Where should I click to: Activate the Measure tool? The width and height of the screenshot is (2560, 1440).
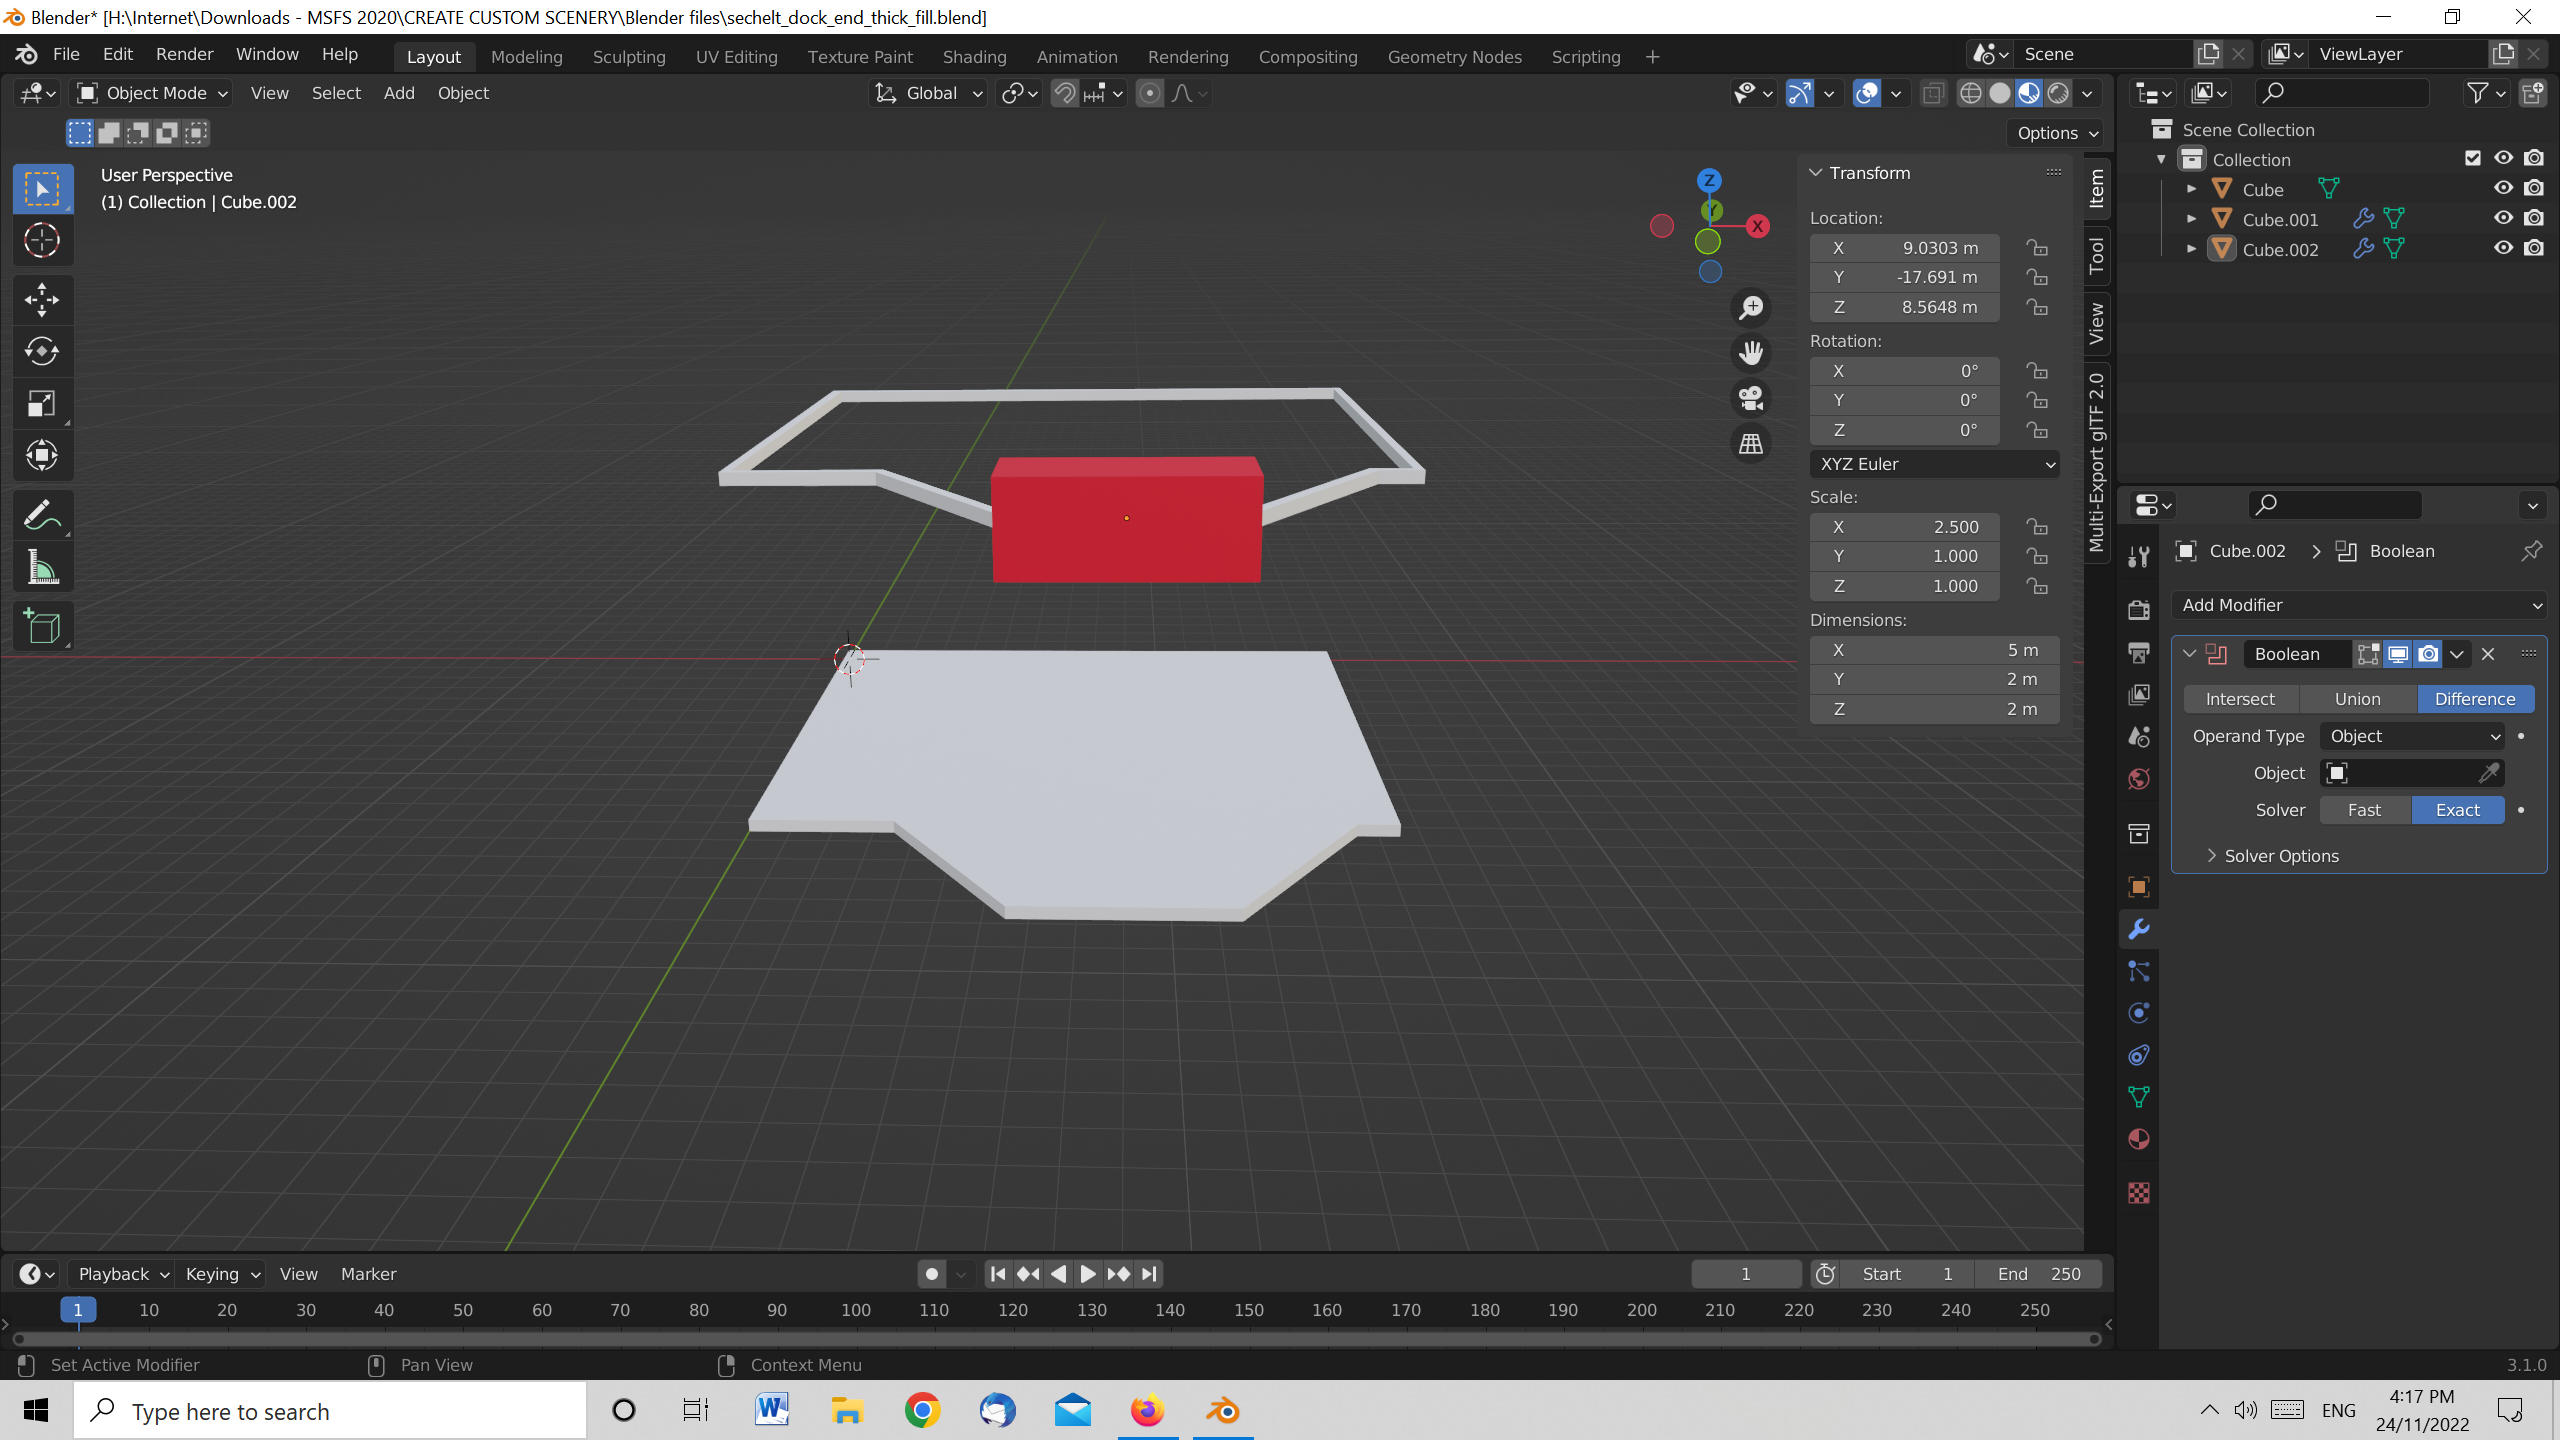click(42, 568)
